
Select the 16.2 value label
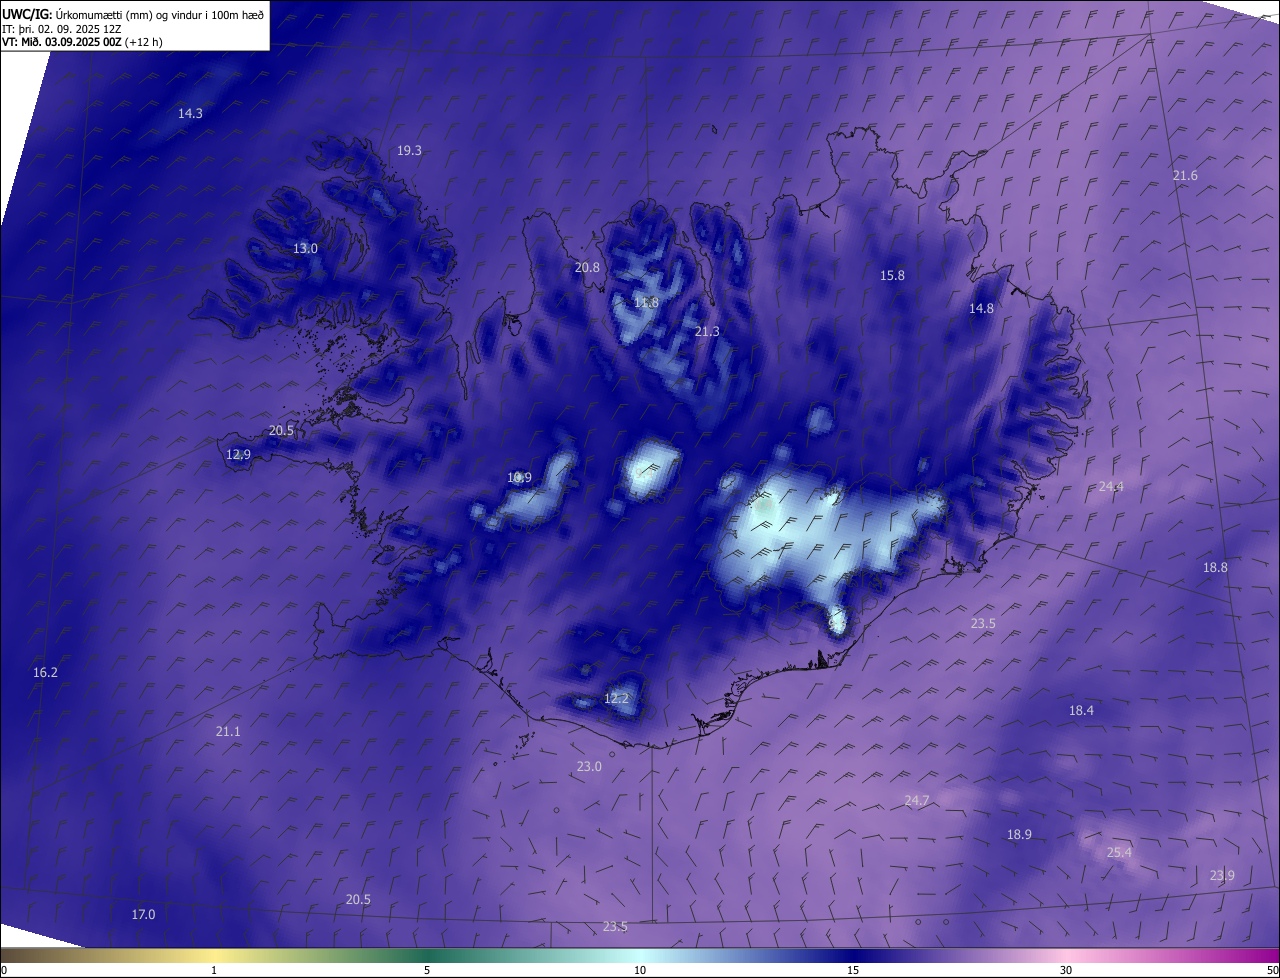pyautogui.click(x=45, y=673)
